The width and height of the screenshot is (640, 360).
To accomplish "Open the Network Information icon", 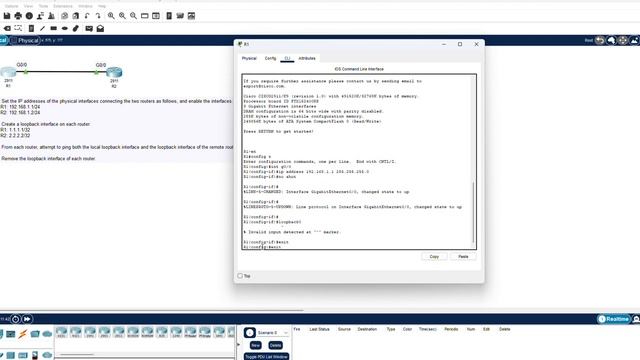I will pos(29,16).
